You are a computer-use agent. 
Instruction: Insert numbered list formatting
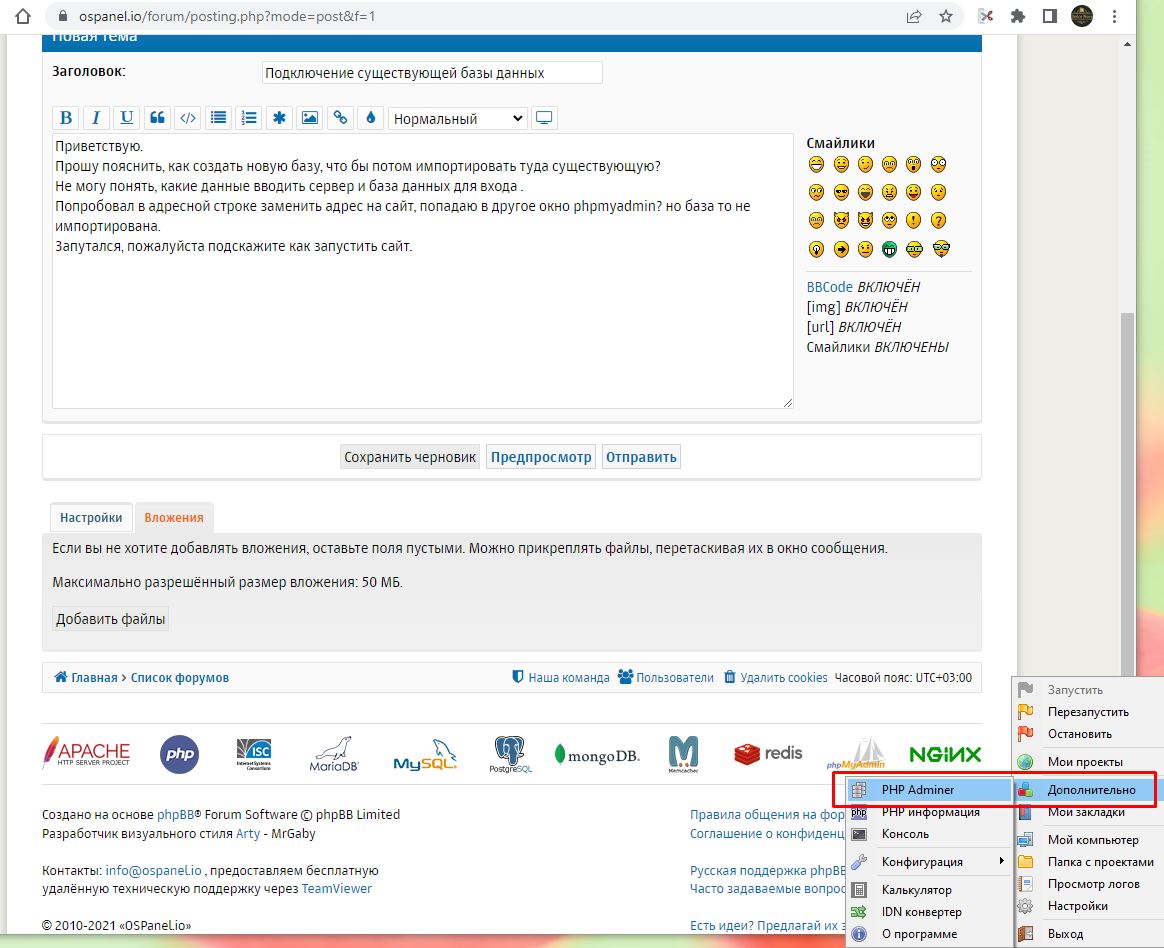249,118
